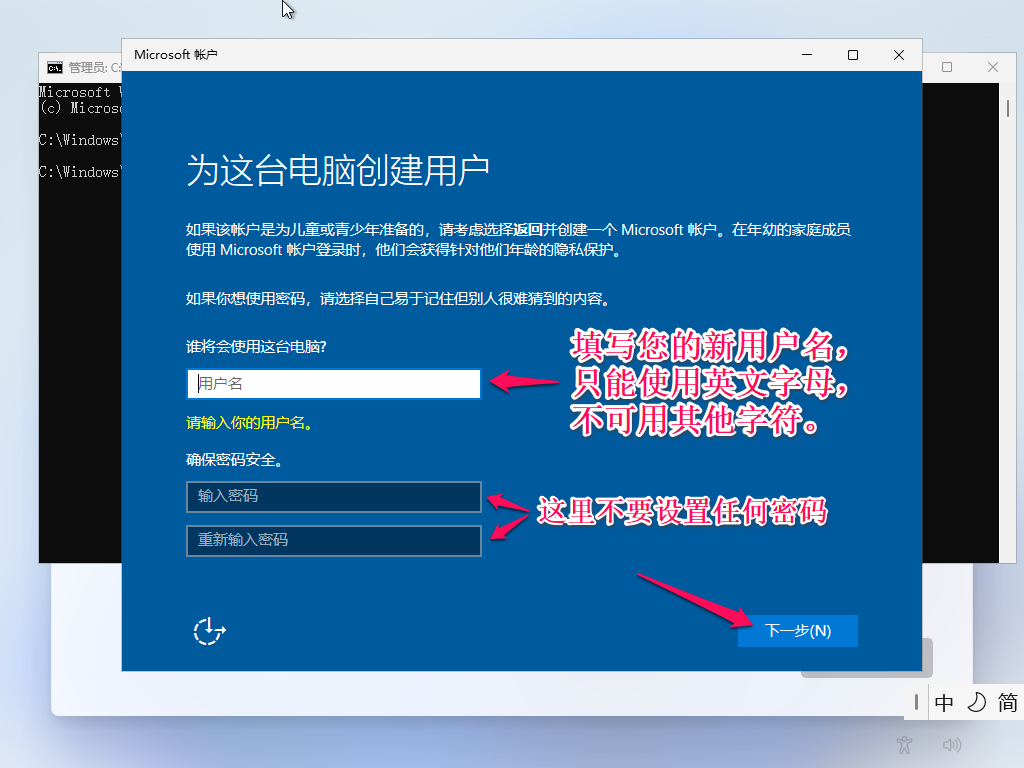The image size is (1024, 768).
Task: Toggle the IME Chinese/English mode via the 中 indicator
Action: 942,703
